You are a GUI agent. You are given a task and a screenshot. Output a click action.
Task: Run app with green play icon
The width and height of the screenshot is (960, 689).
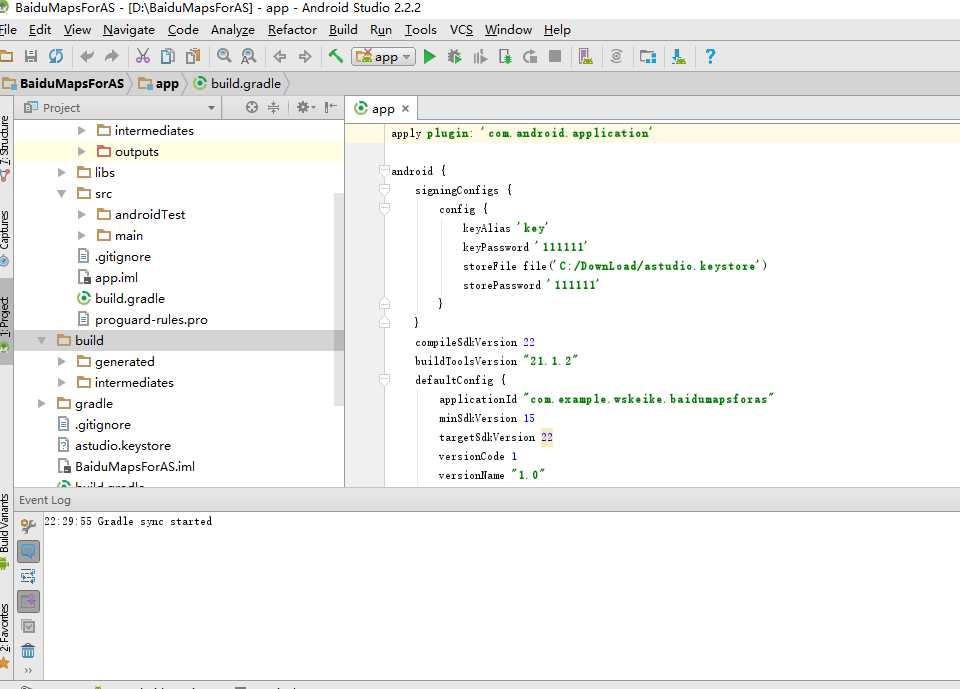tap(430, 56)
